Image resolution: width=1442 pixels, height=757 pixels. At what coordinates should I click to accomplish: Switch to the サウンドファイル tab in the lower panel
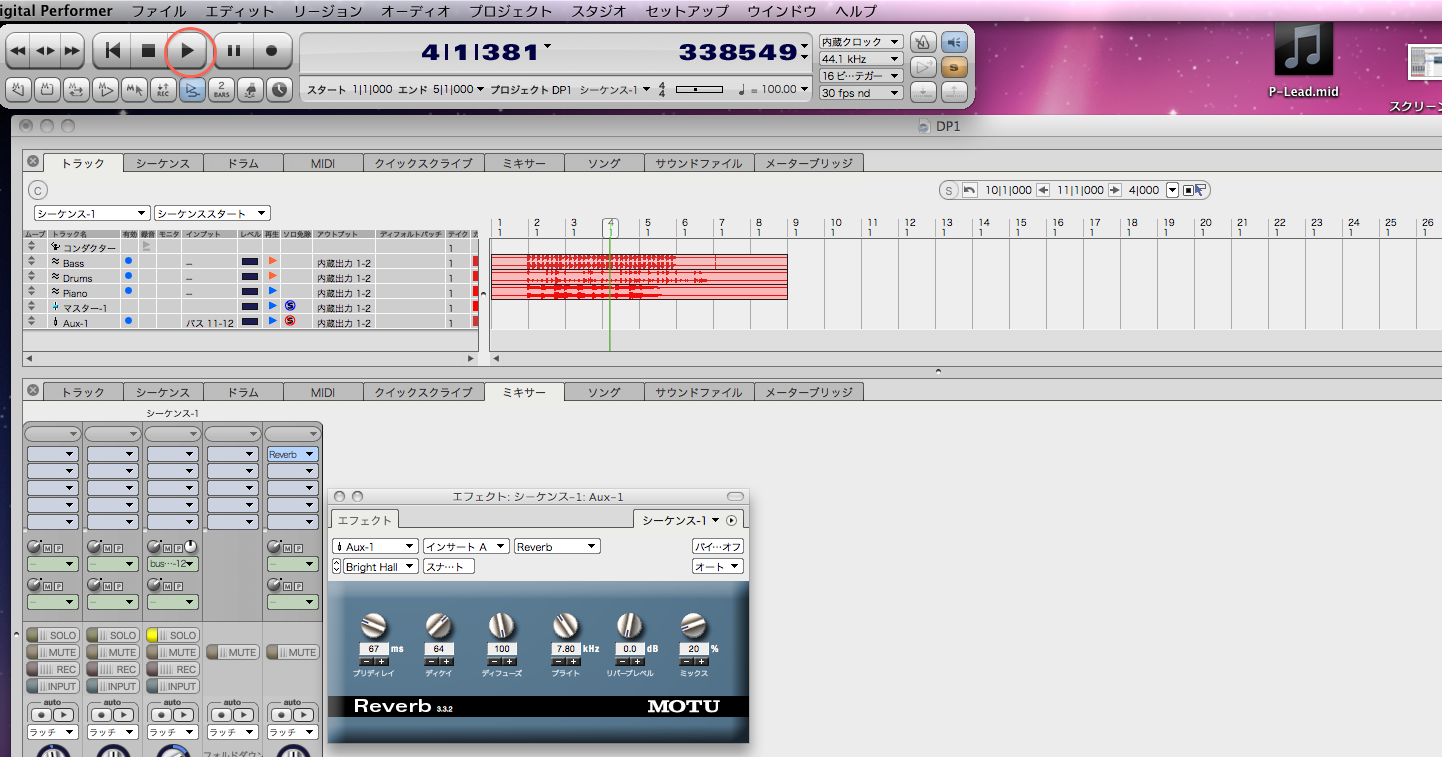[x=699, y=392]
